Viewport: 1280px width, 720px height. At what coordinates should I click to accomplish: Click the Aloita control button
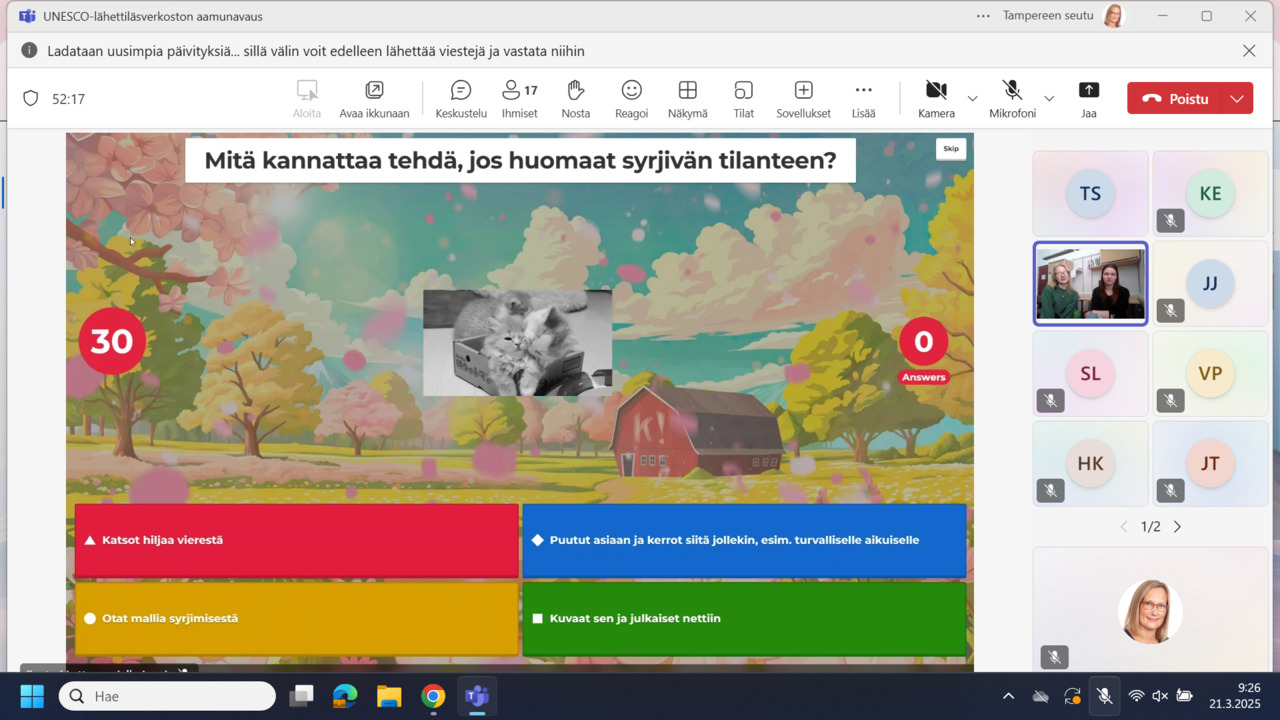tap(307, 99)
